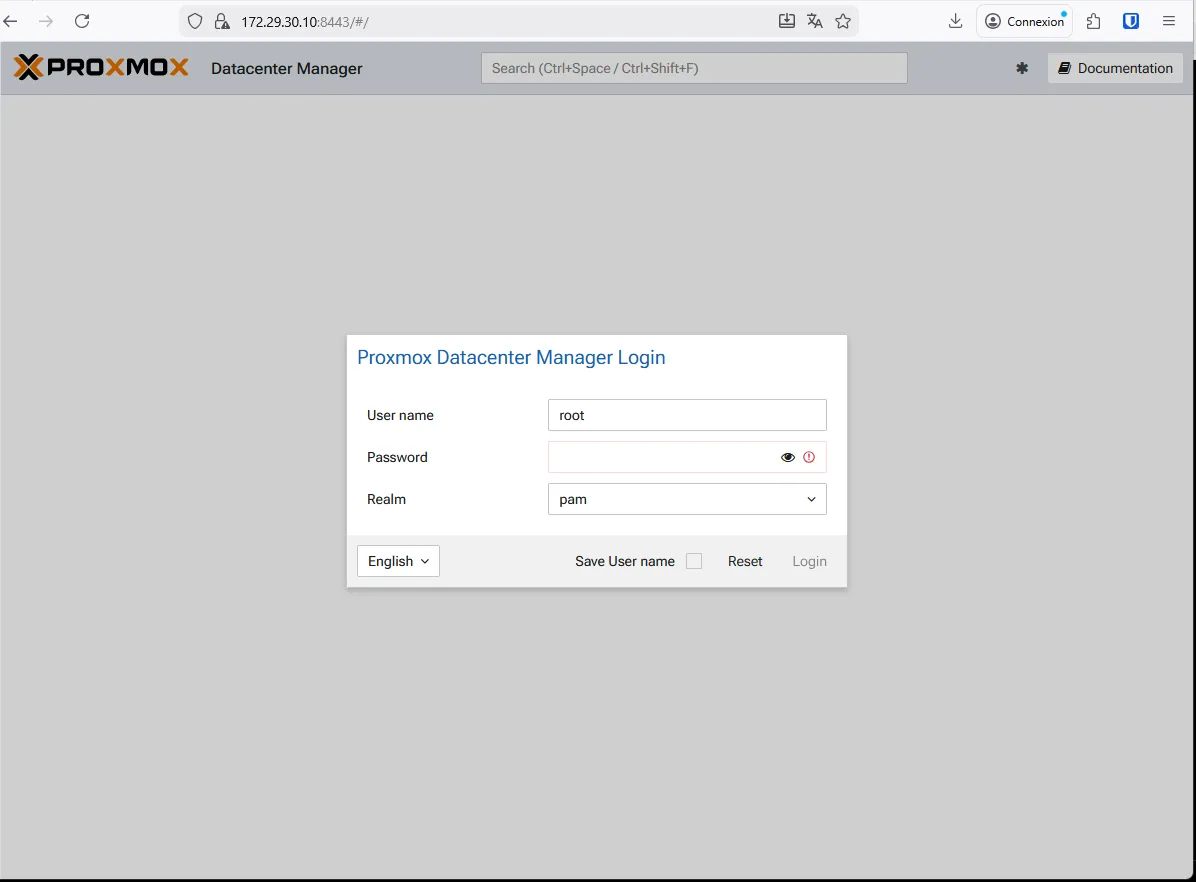Enable the Save User name checkbox
Screen dimensions: 1196x882
pos(694,561)
